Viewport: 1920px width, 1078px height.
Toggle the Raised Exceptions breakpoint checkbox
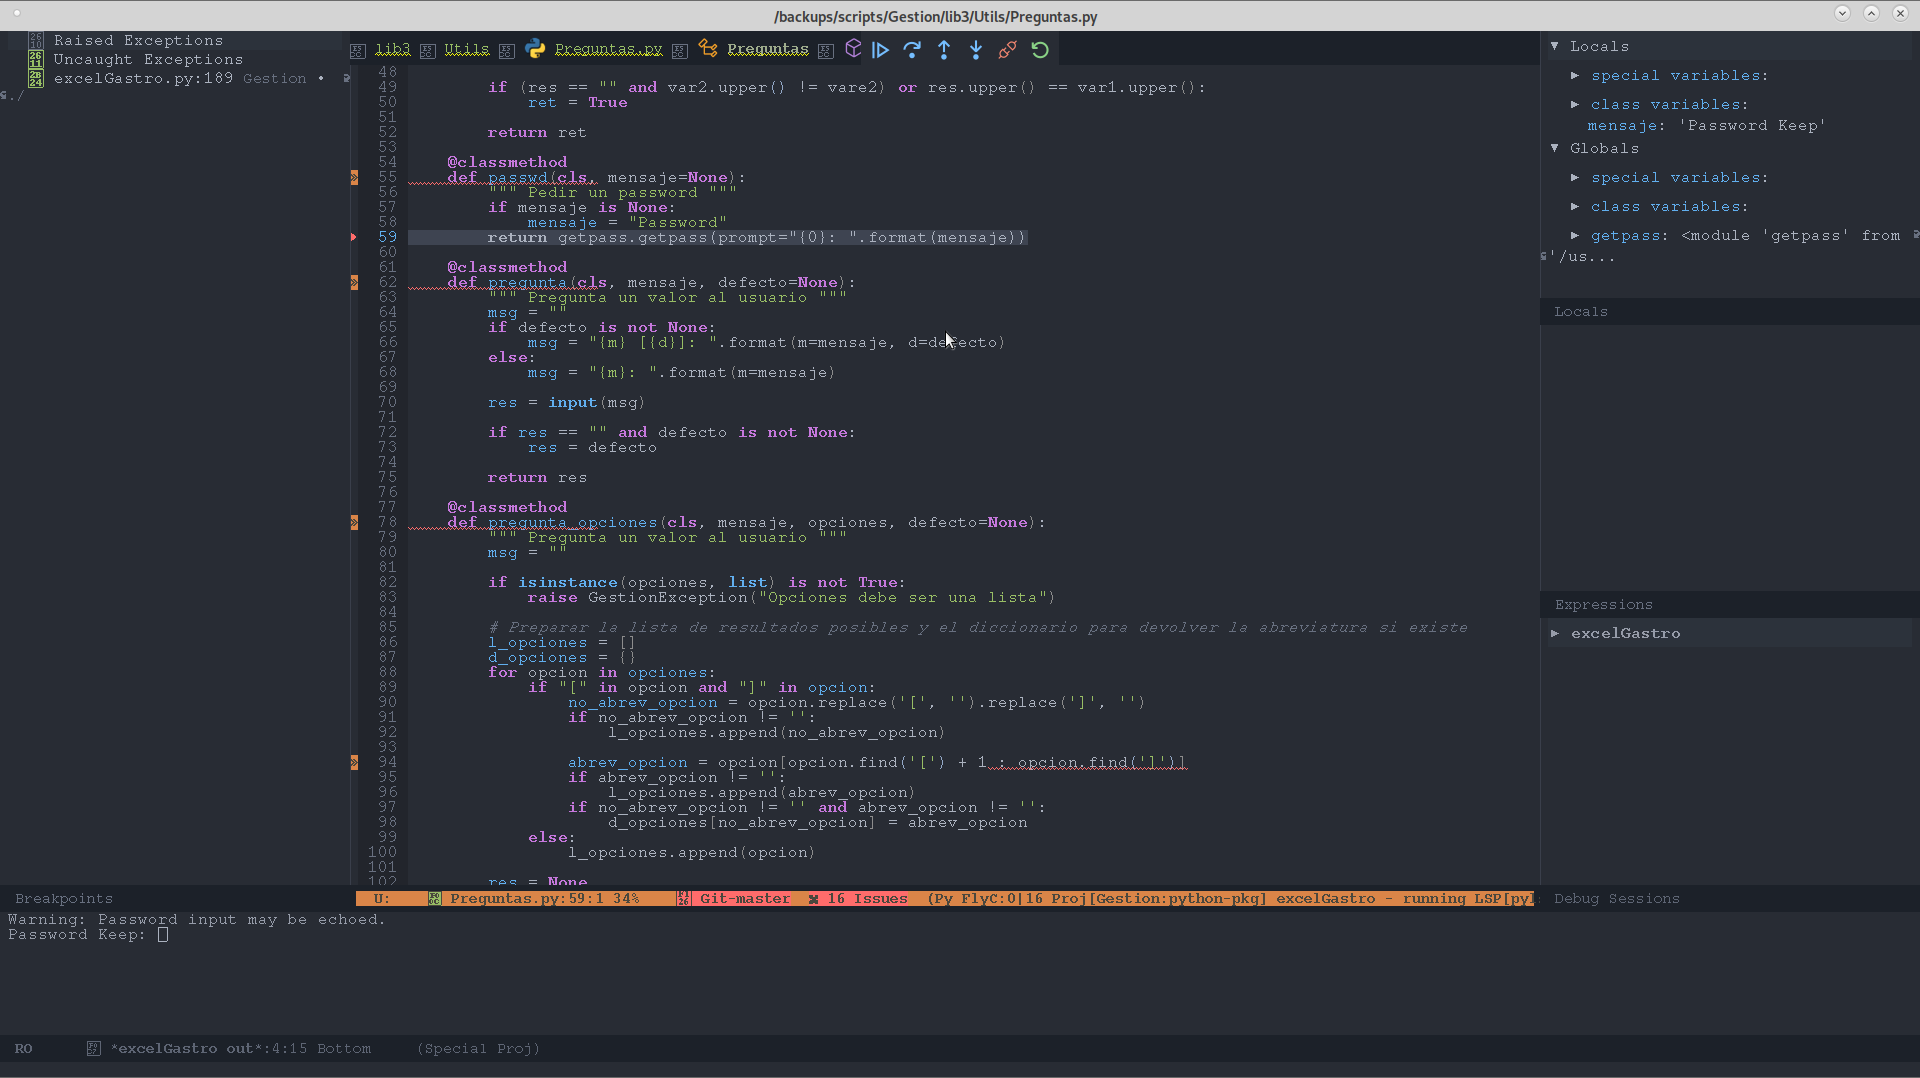click(36, 40)
